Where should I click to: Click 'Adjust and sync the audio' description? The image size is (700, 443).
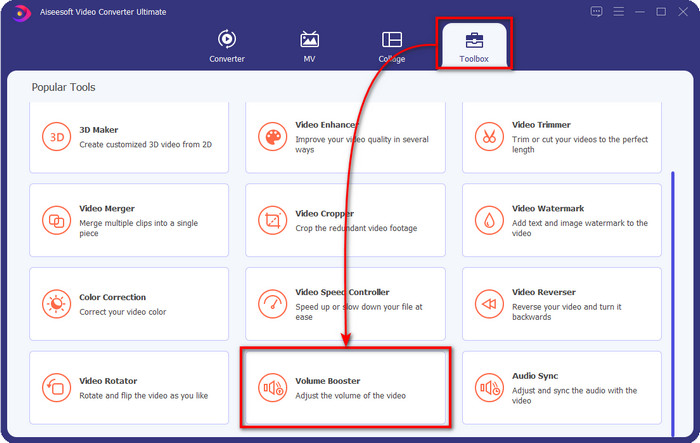click(574, 395)
